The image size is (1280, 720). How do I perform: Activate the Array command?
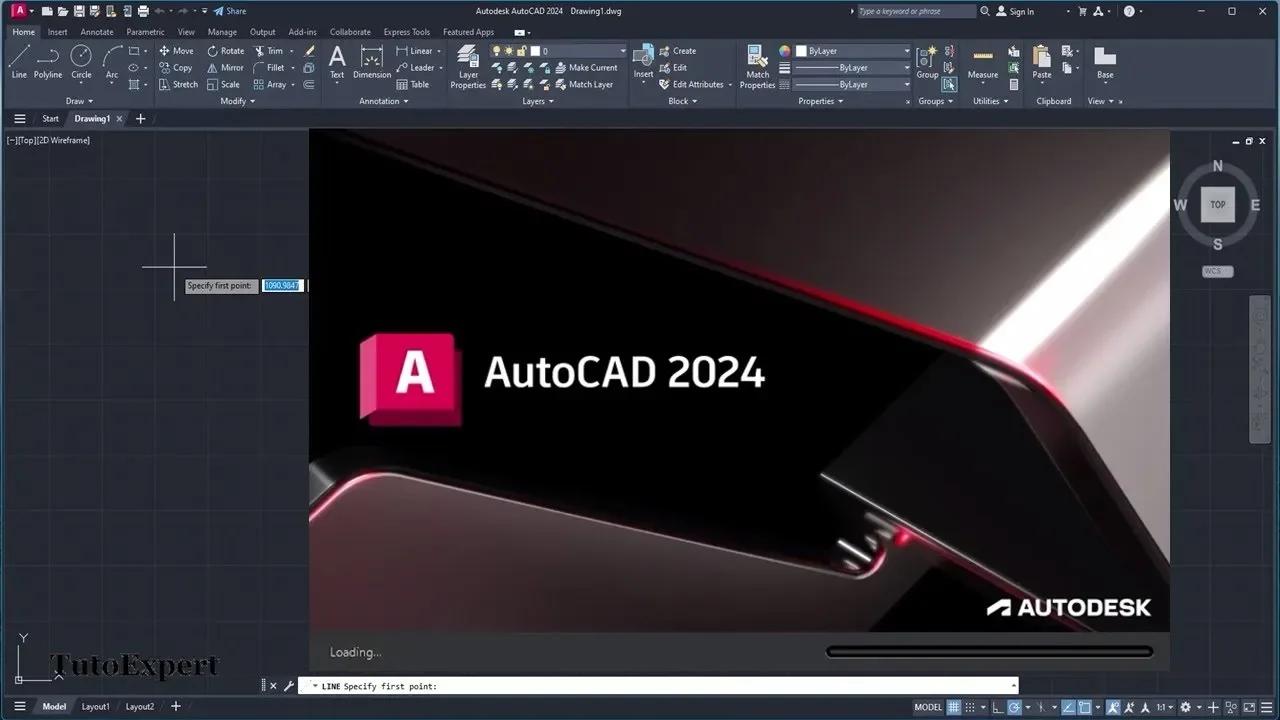269,85
